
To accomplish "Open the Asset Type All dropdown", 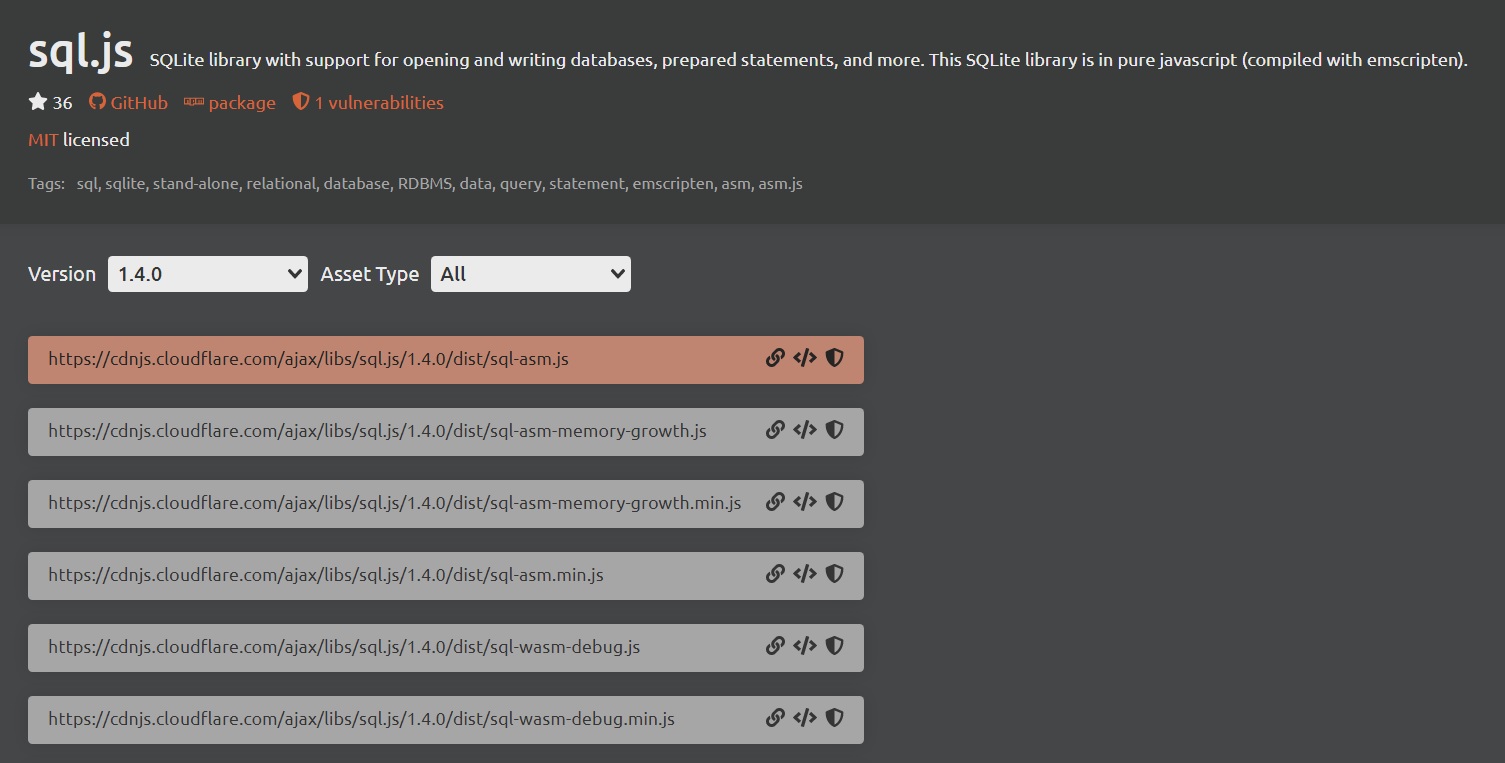I will (531, 274).
